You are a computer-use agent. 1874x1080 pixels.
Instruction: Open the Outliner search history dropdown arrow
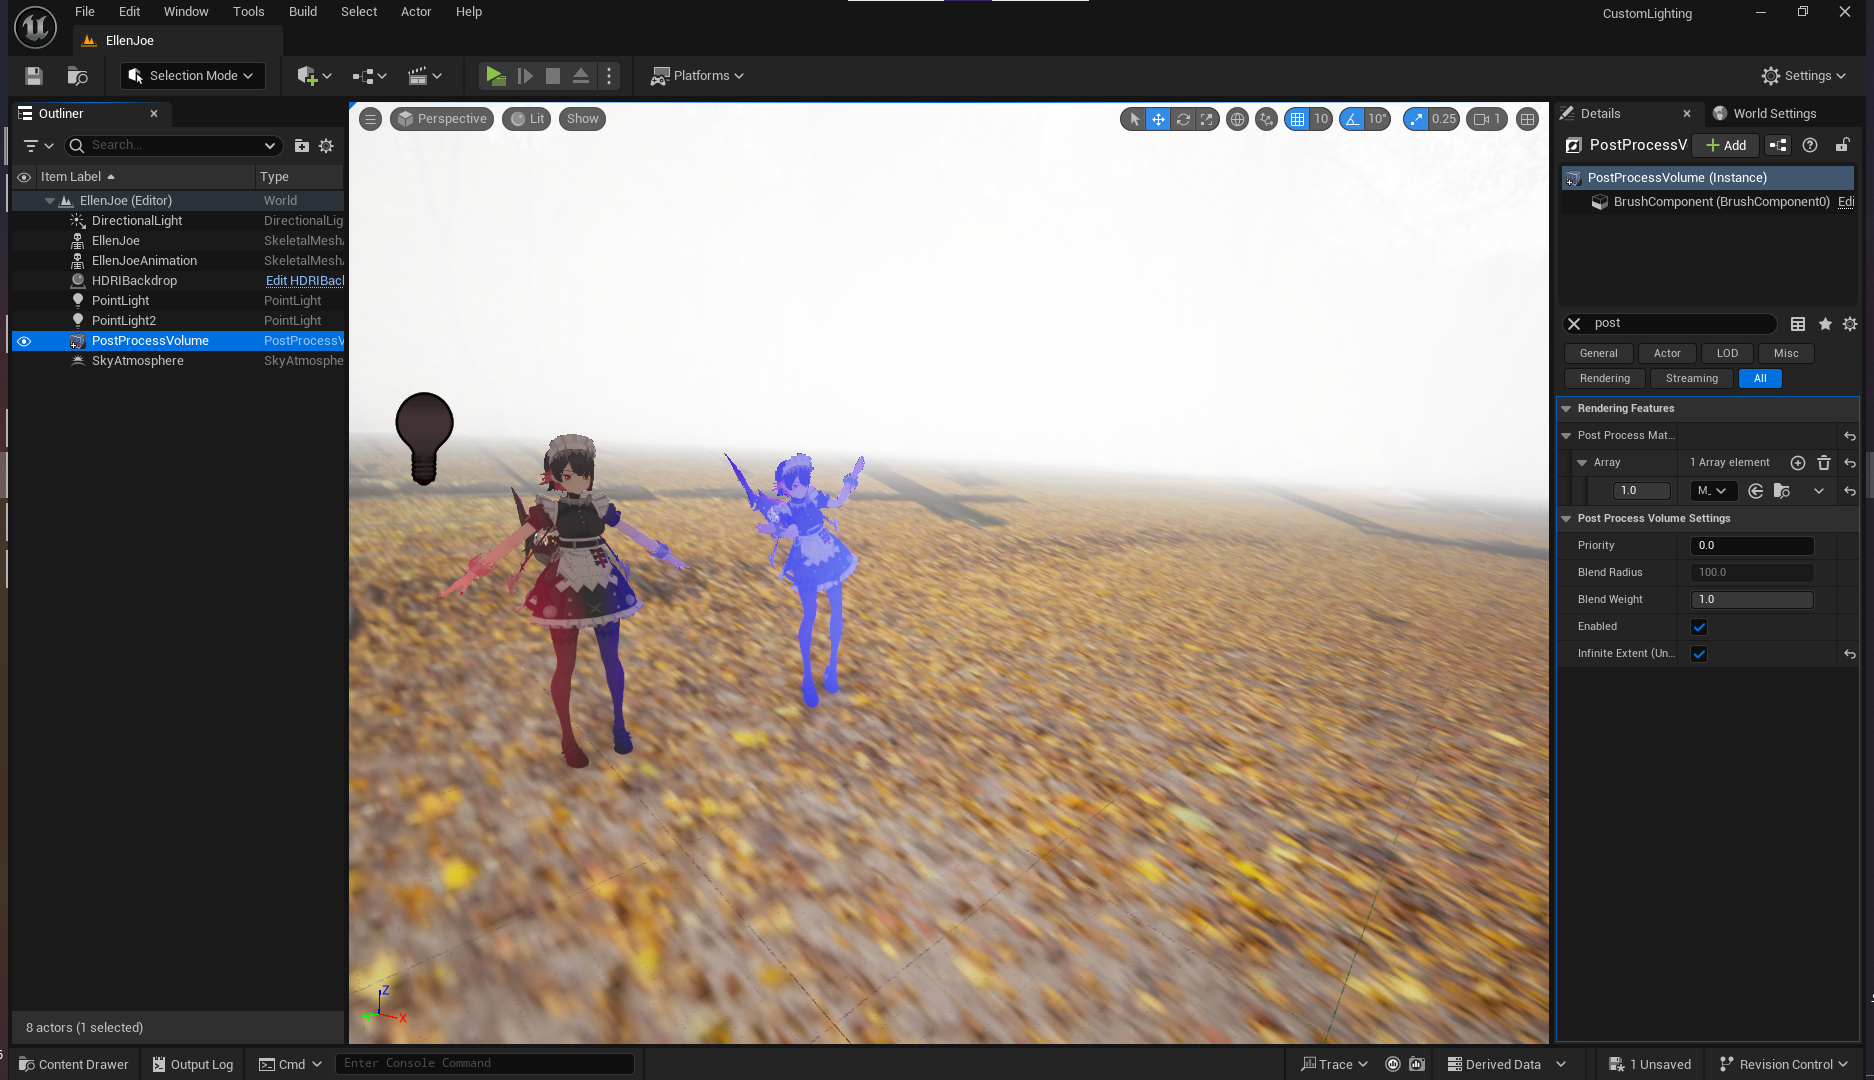coord(270,146)
